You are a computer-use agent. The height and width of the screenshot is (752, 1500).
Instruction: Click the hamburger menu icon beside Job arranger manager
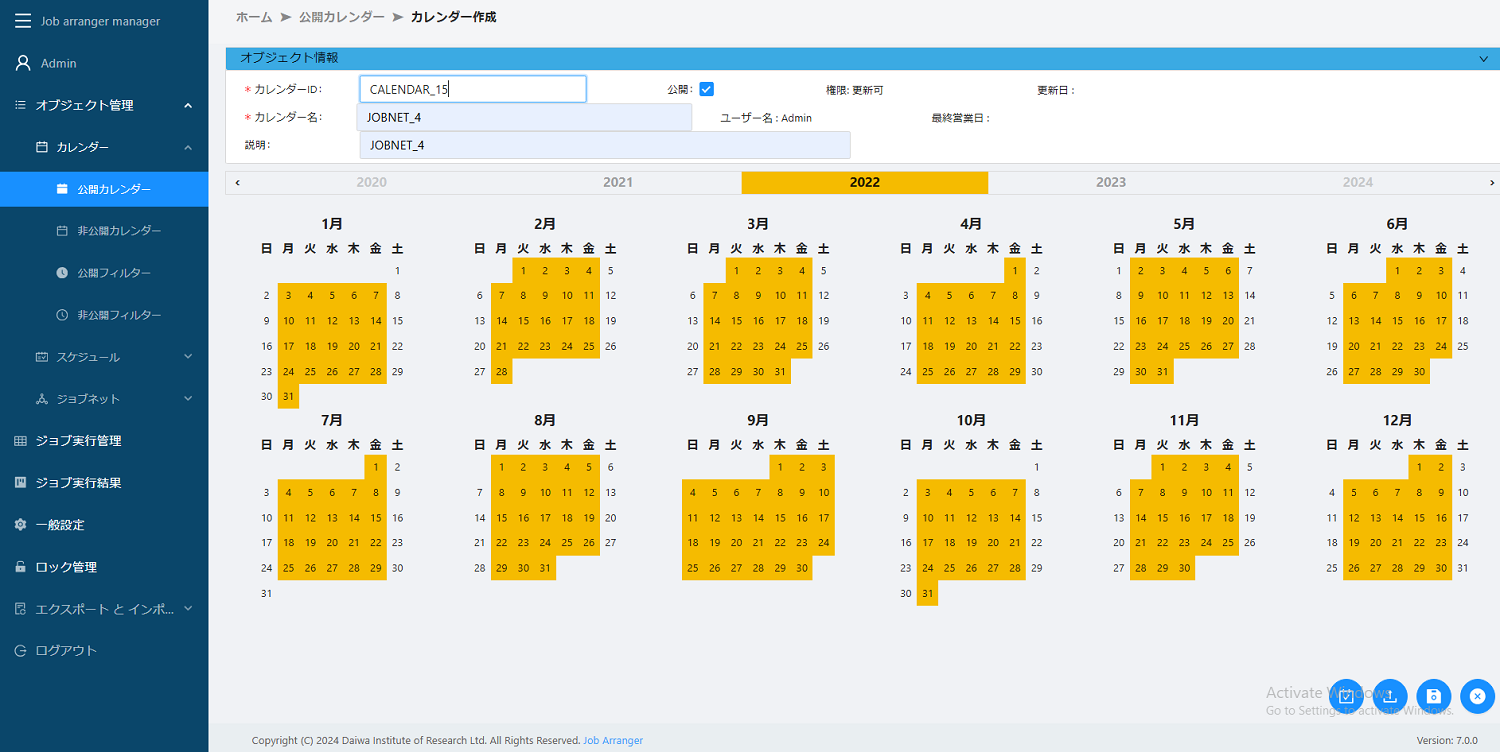pos(22,20)
